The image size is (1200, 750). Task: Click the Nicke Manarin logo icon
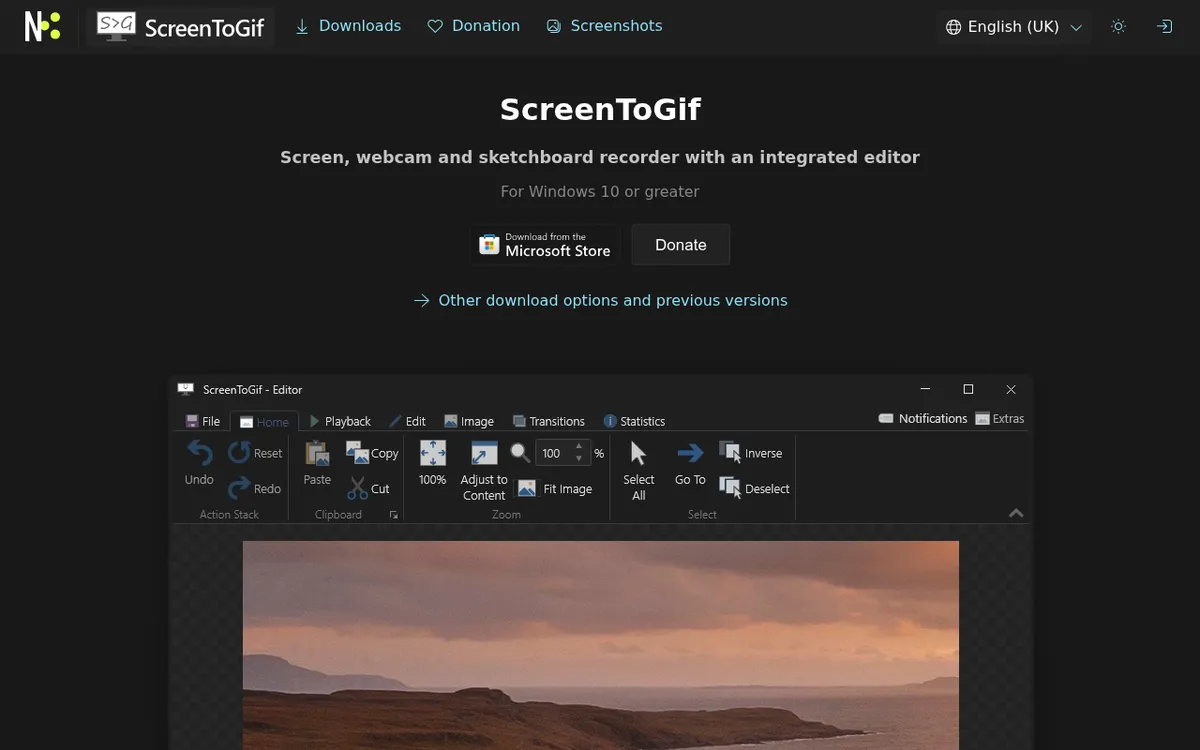42,26
